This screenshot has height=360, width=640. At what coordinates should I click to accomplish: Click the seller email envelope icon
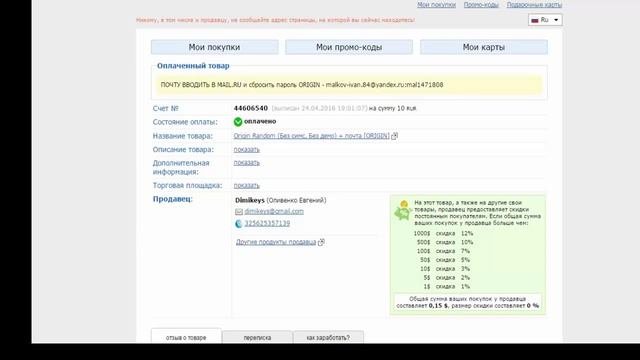239,212
